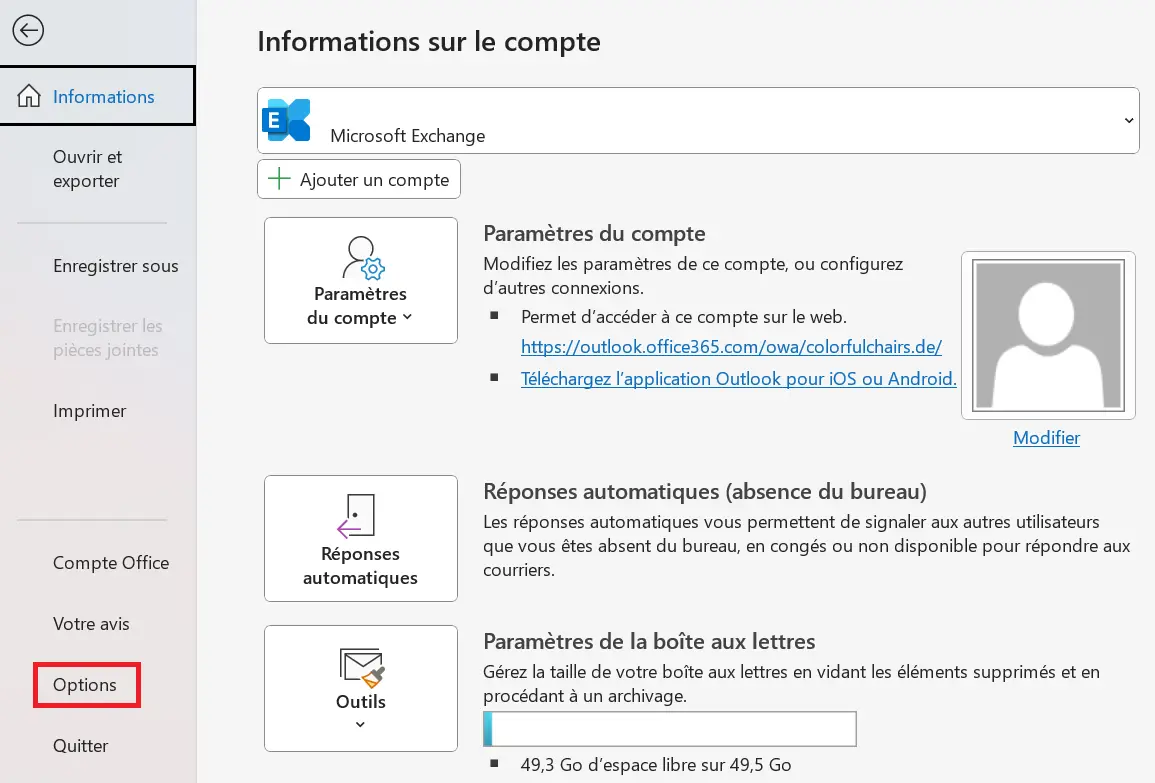Click the Informations sur le compte heading
This screenshot has width=1155, height=783.
[x=429, y=41]
